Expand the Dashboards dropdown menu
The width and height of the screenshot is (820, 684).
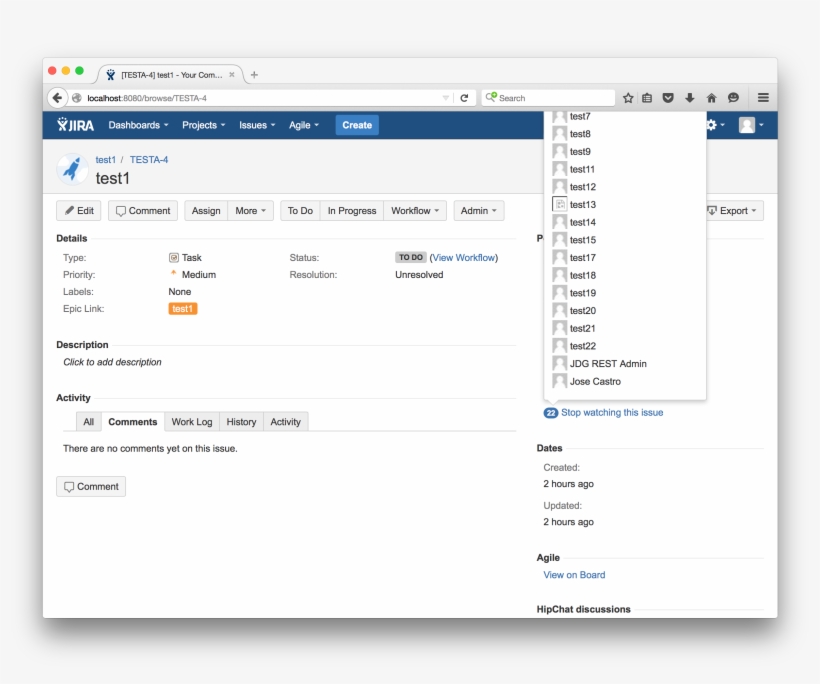click(138, 125)
